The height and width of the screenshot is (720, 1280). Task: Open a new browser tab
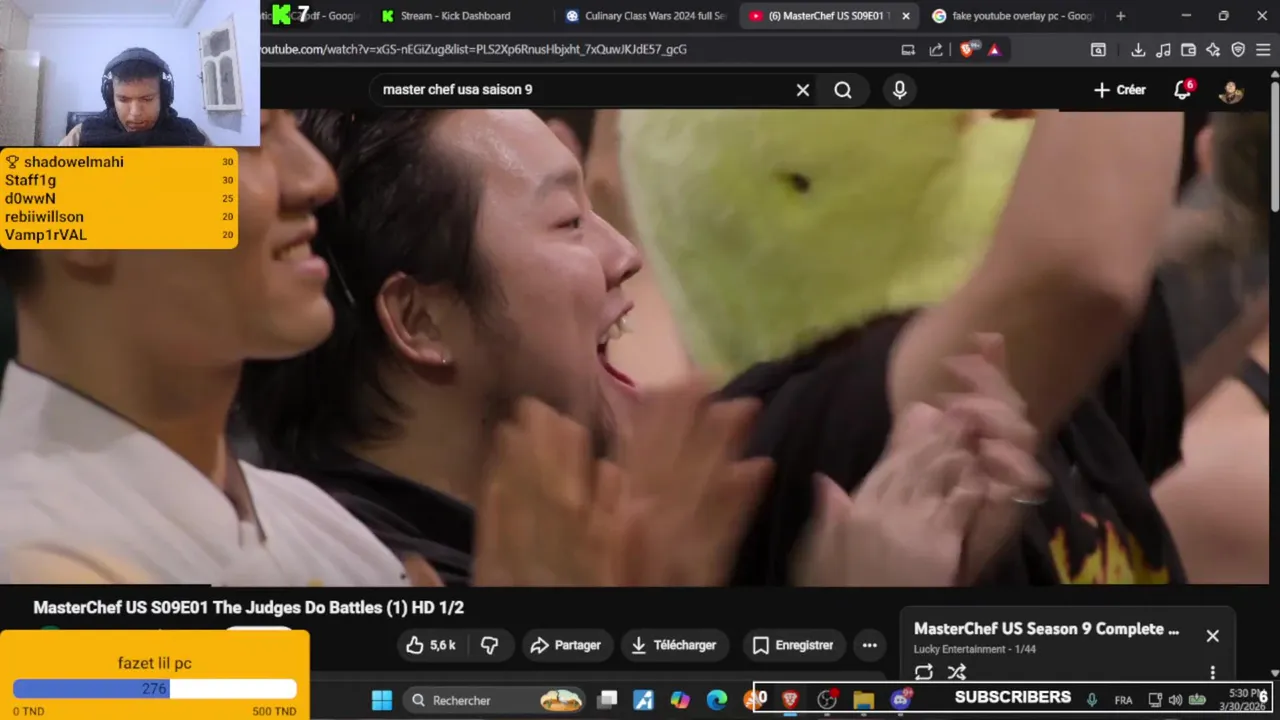coord(1120,16)
